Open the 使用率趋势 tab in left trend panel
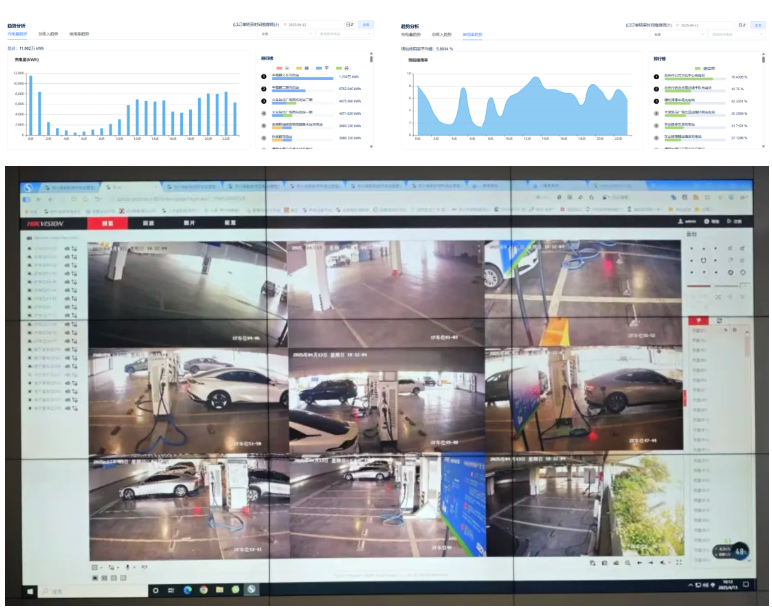772x609 pixels. (x=79, y=34)
